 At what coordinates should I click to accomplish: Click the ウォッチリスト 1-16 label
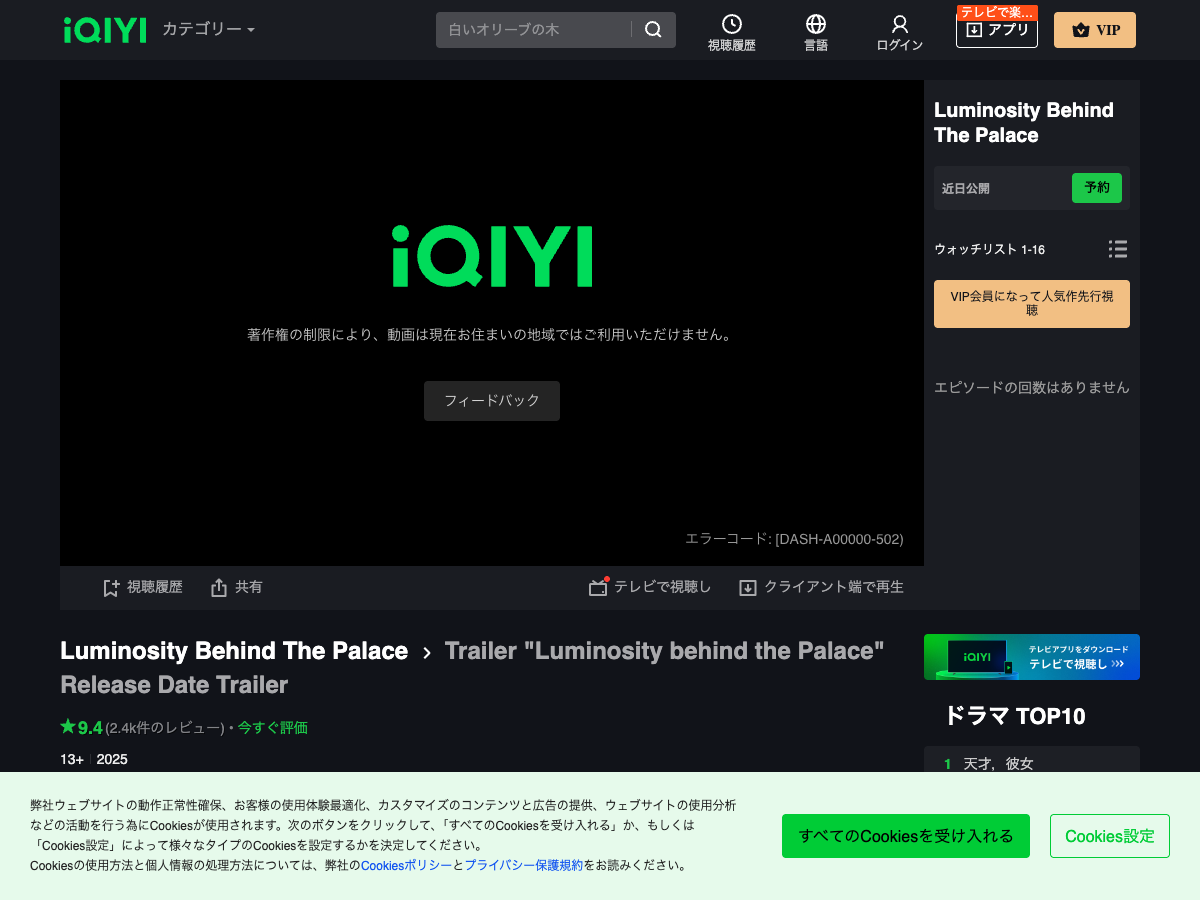pos(989,249)
